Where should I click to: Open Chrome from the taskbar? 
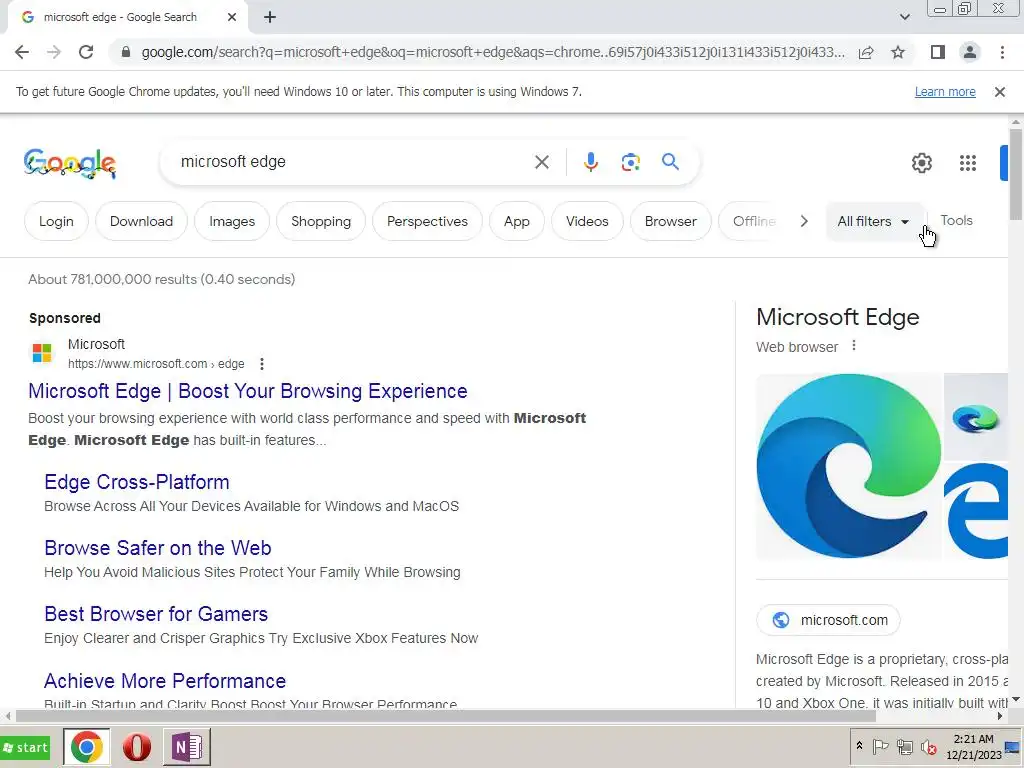click(87, 747)
